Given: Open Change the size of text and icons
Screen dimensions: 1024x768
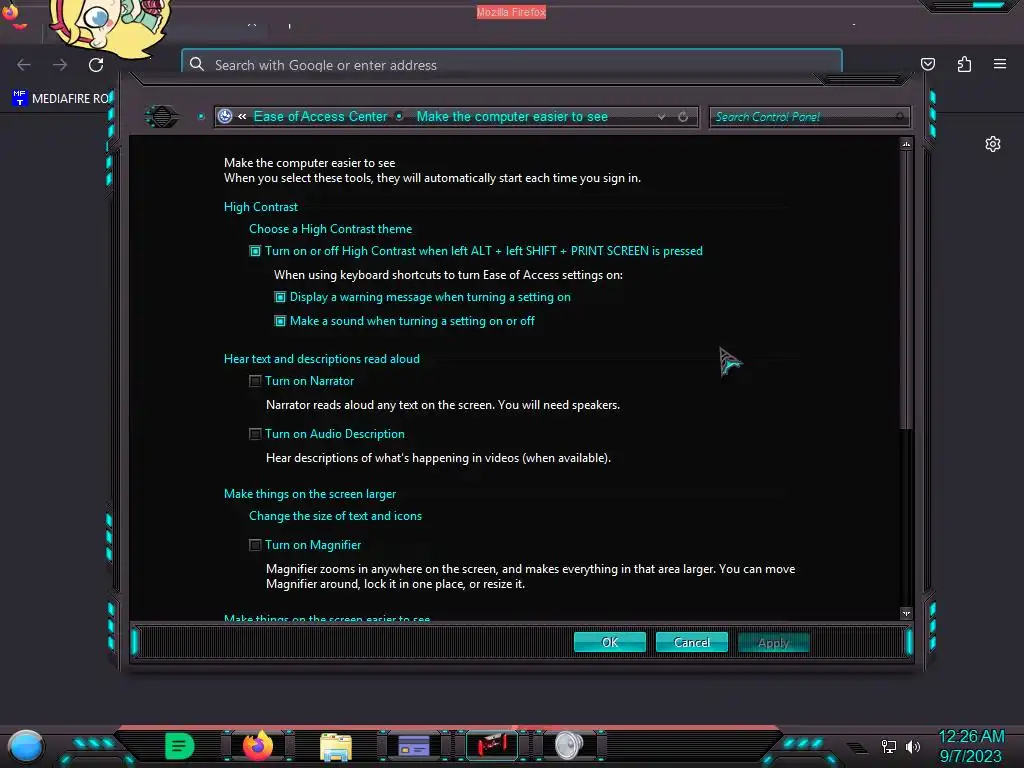Looking at the screenshot, I should coord(335,516).
